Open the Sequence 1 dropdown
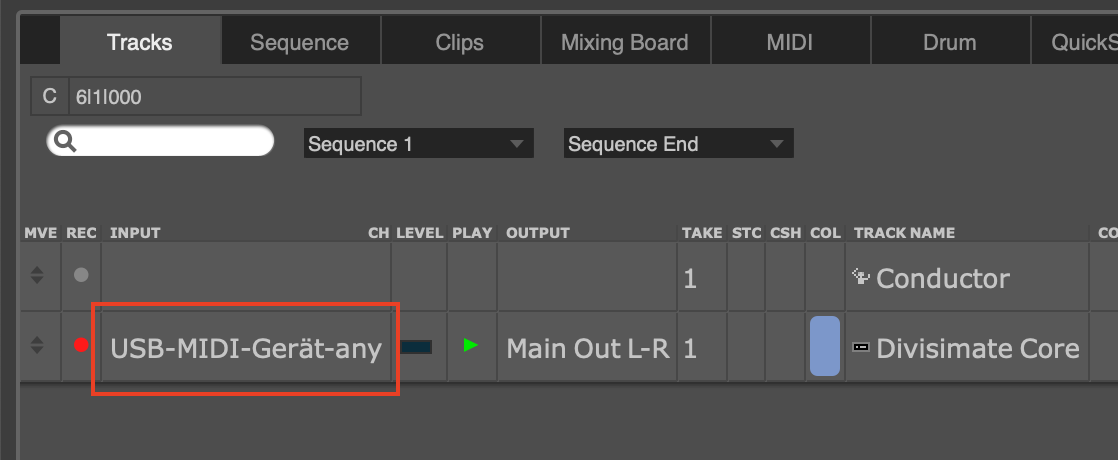 418,144
